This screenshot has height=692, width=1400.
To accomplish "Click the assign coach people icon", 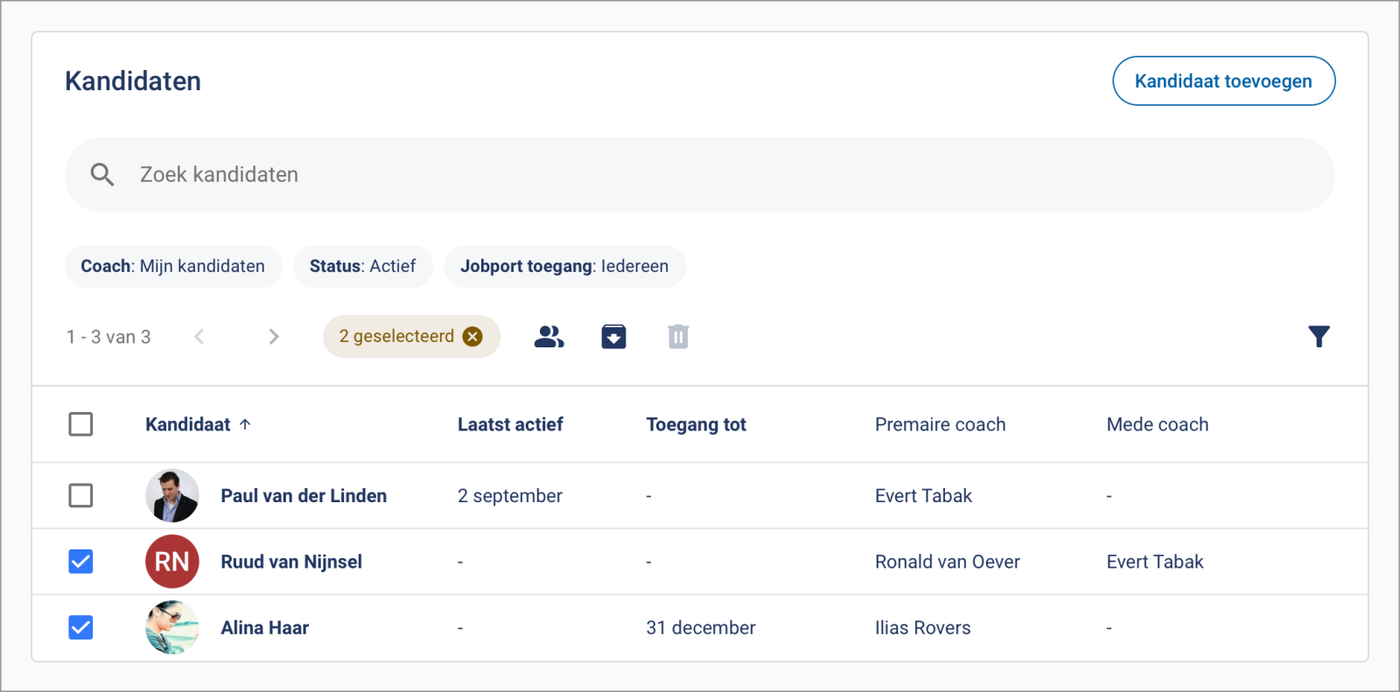I will pos(549,337).
